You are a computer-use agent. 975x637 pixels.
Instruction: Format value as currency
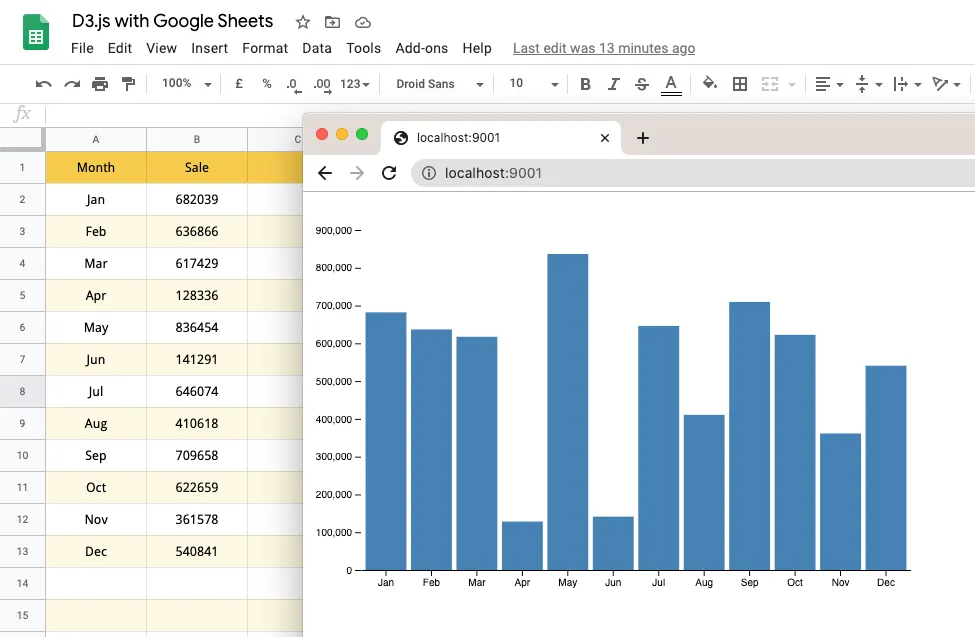(237, 84)
